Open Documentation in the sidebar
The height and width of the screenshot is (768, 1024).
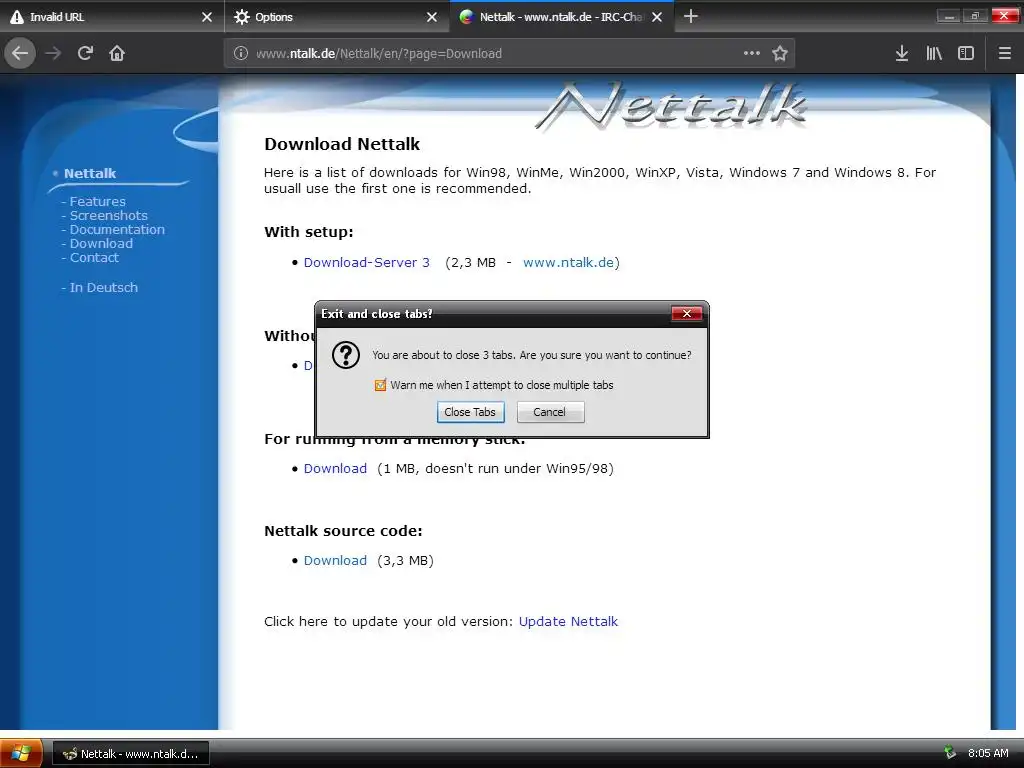click(x=117, y=229)
